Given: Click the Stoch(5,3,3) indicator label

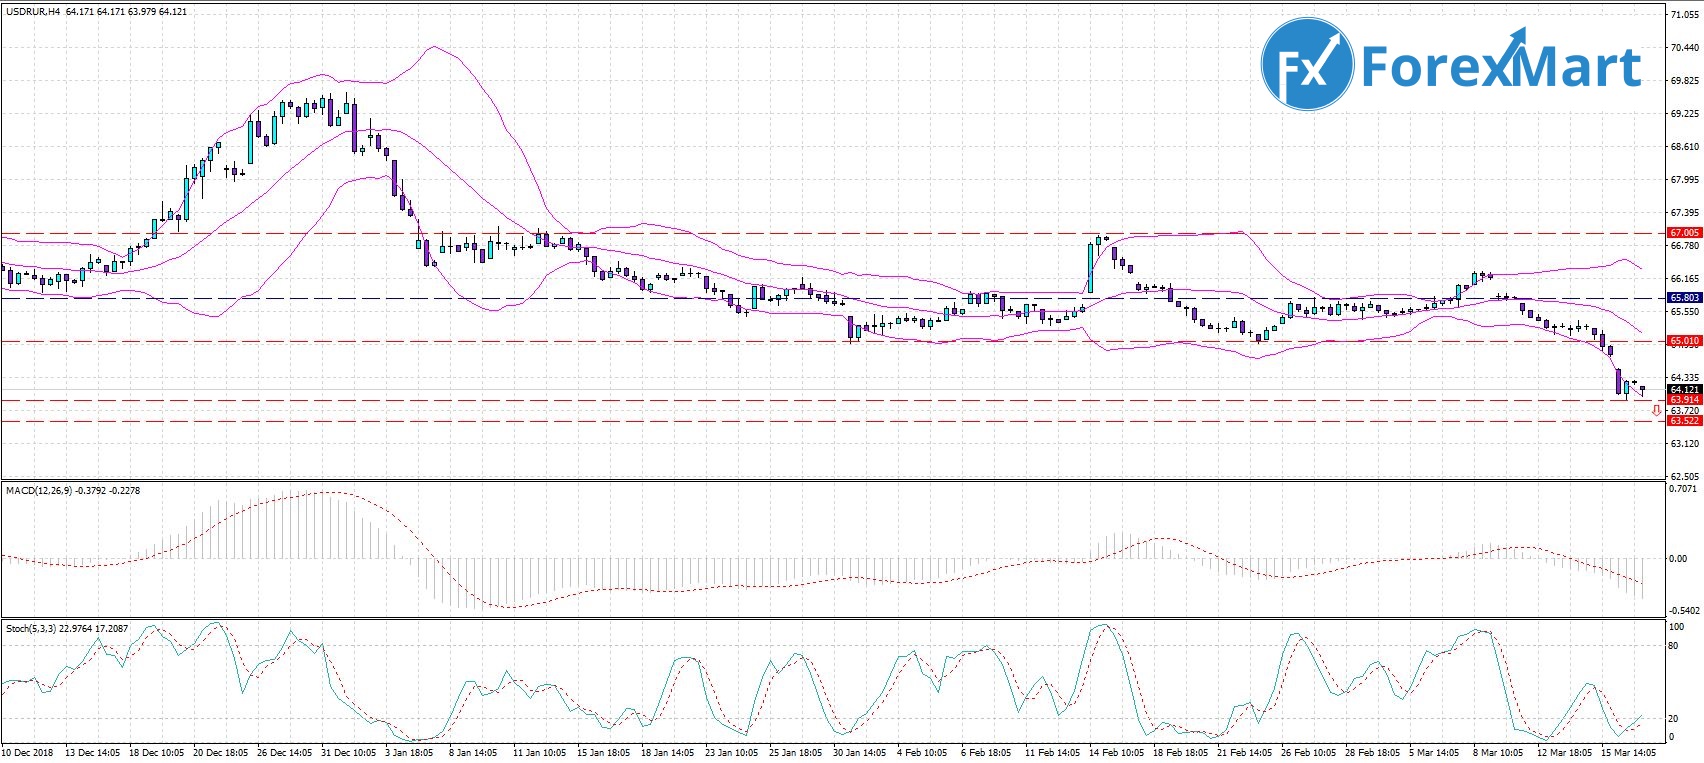Looking at the screenshot, I should (32, 628).
